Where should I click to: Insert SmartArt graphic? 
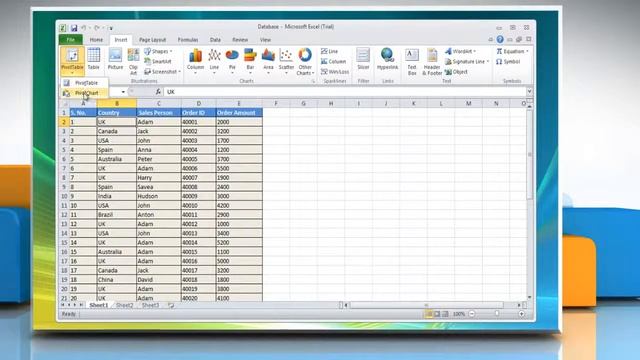click(x=158, y=62)
